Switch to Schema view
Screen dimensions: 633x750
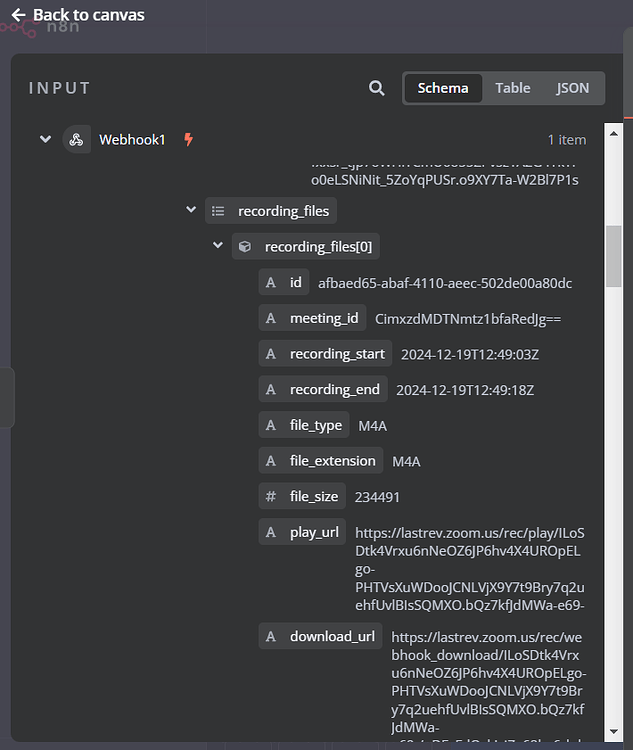(x=443, y=88)
